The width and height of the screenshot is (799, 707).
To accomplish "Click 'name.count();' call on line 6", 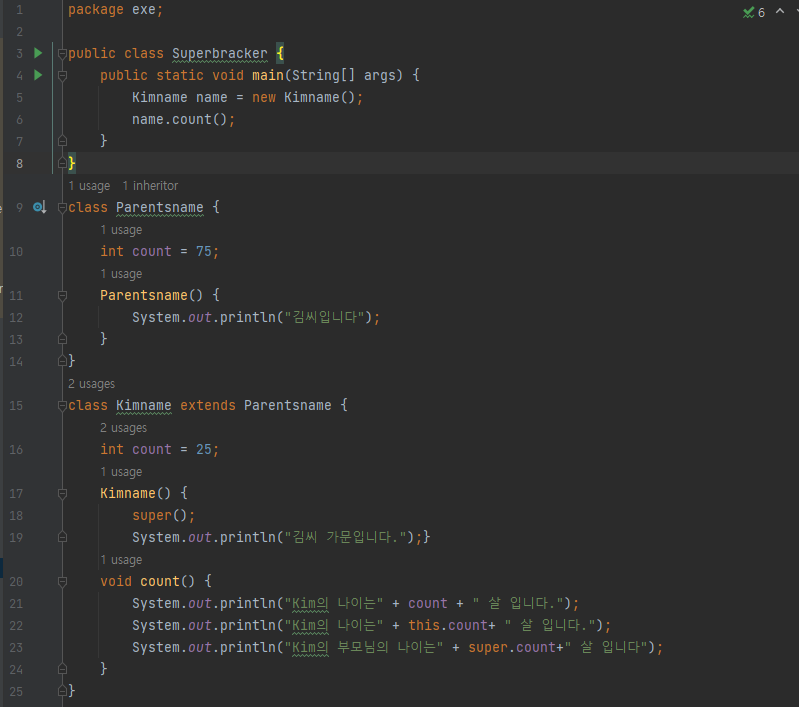I will pos(183,119).
